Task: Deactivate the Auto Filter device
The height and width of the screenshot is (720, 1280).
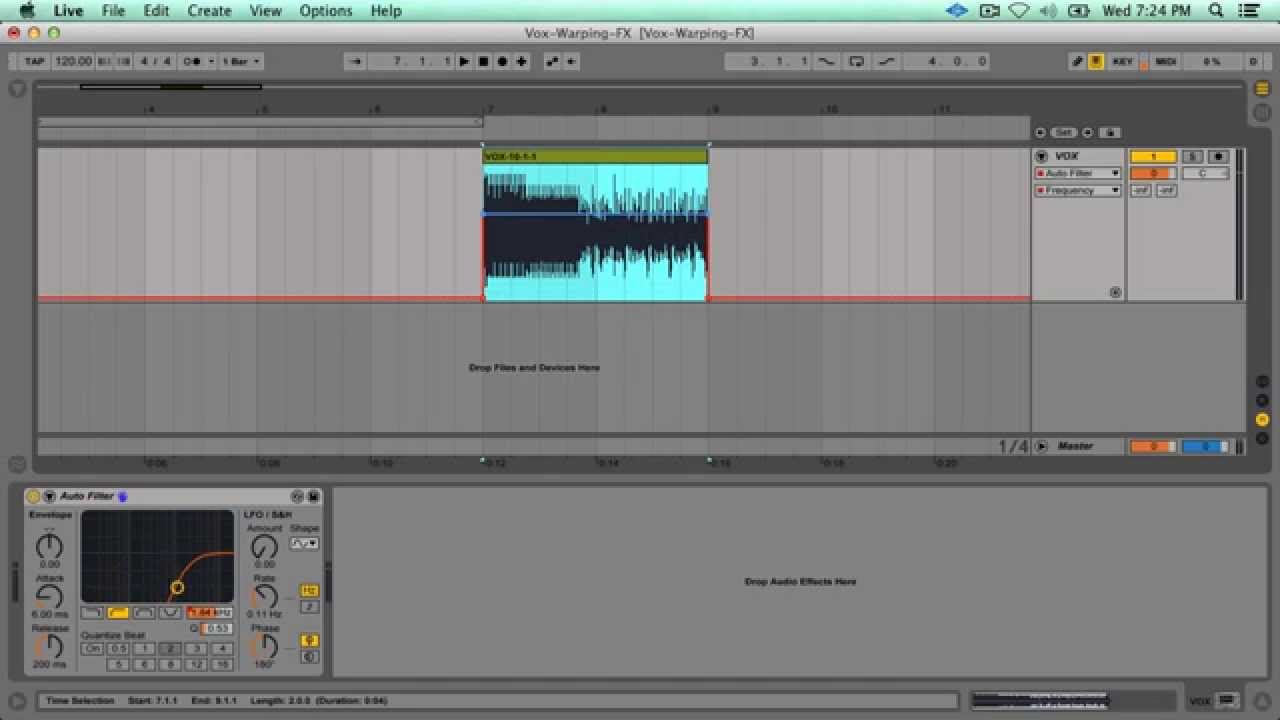Action: (33, 496)
